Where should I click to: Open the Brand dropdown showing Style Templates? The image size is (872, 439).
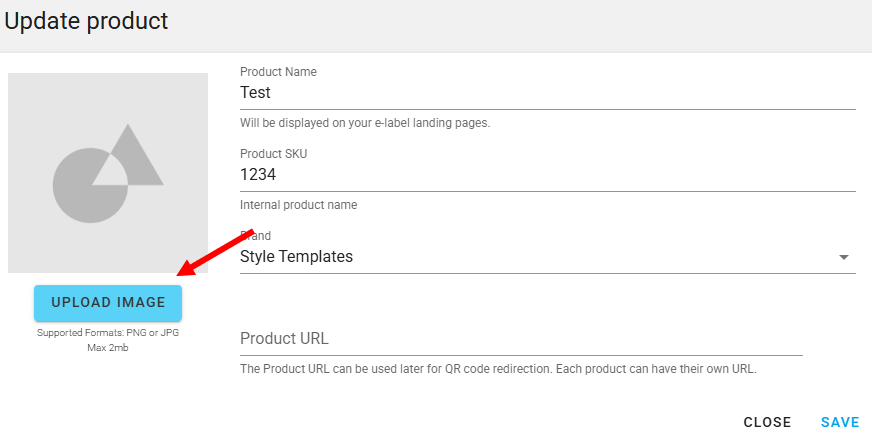[x=548, y=257]
